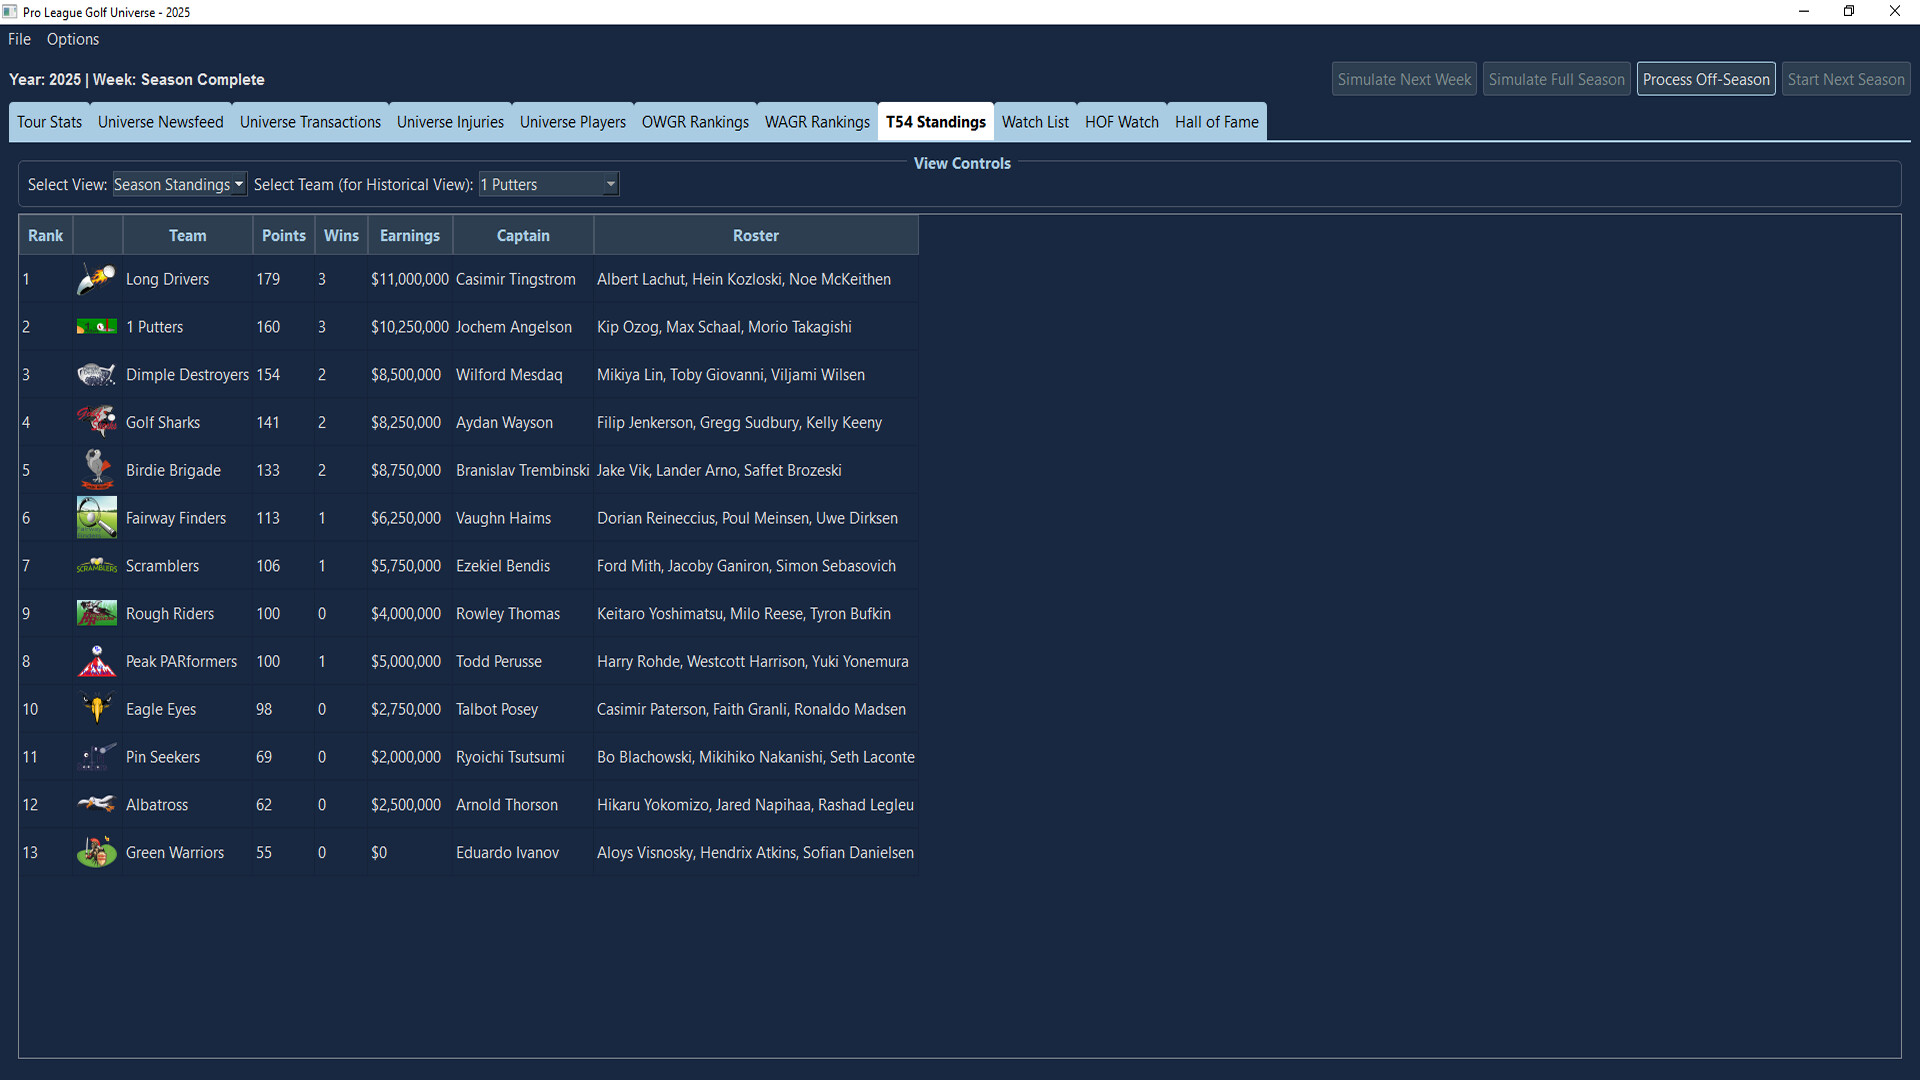This screenshot has width=1920, height=1080.
Task: Select the Dimple Destroyers golf ball logo
Action: pos(96,374)
